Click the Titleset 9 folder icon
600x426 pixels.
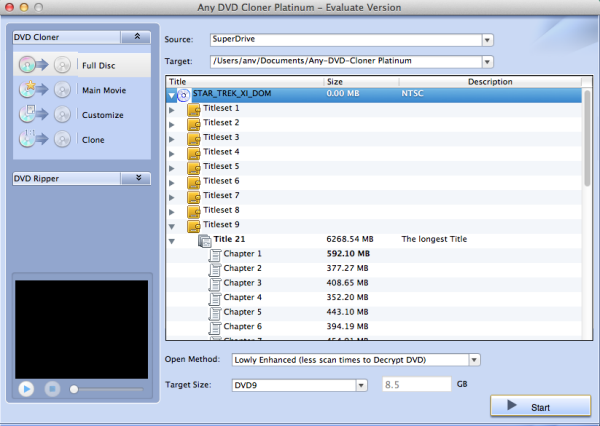[194, 226]
